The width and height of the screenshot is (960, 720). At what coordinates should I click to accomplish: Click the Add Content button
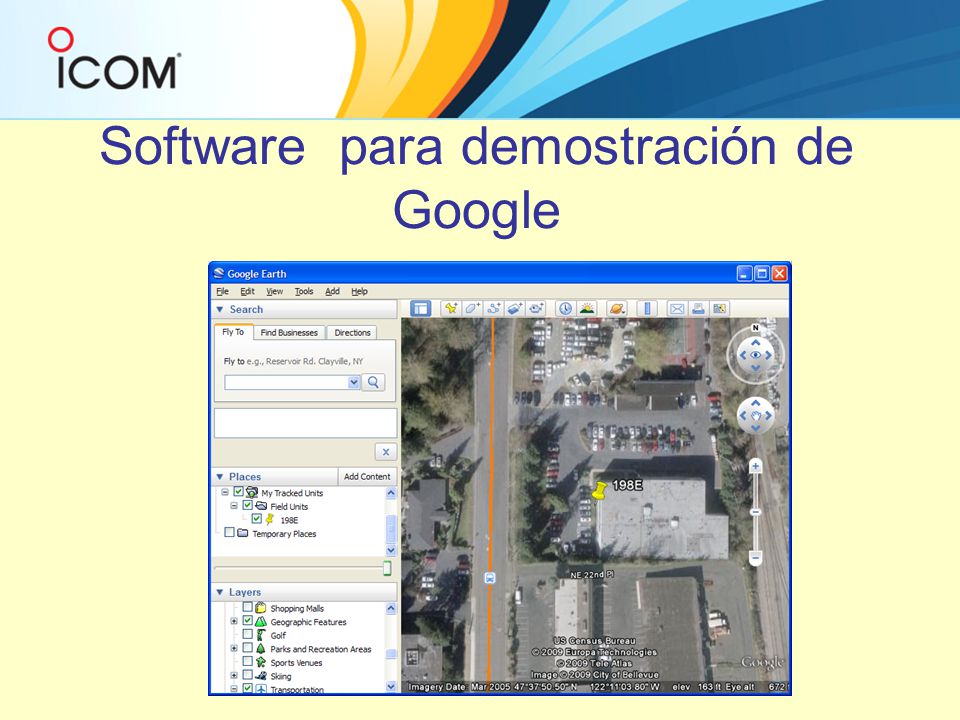click(x=367, y=476)
